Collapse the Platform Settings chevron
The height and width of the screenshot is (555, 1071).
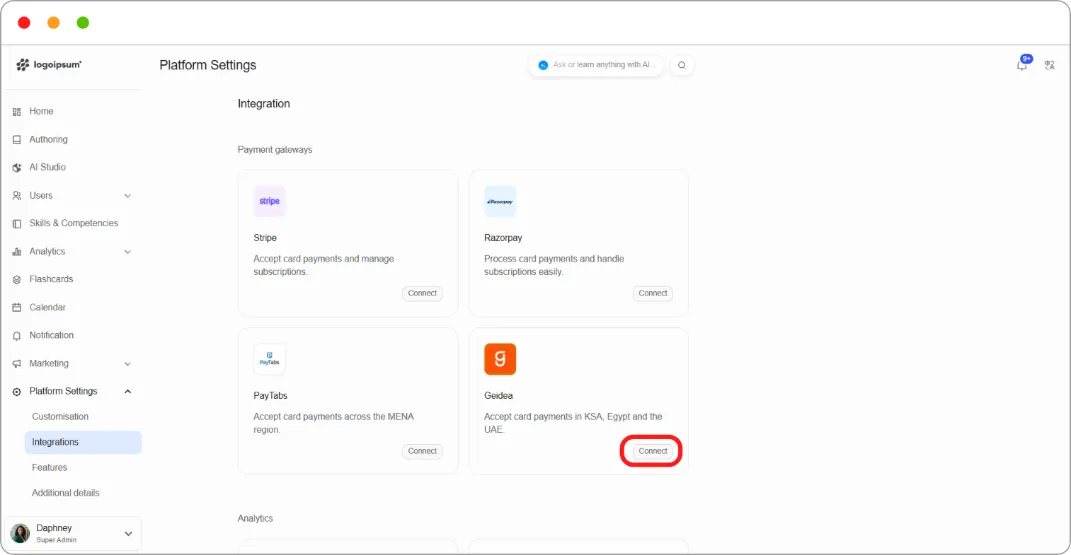pyautogui.click(x=128, y=391)
